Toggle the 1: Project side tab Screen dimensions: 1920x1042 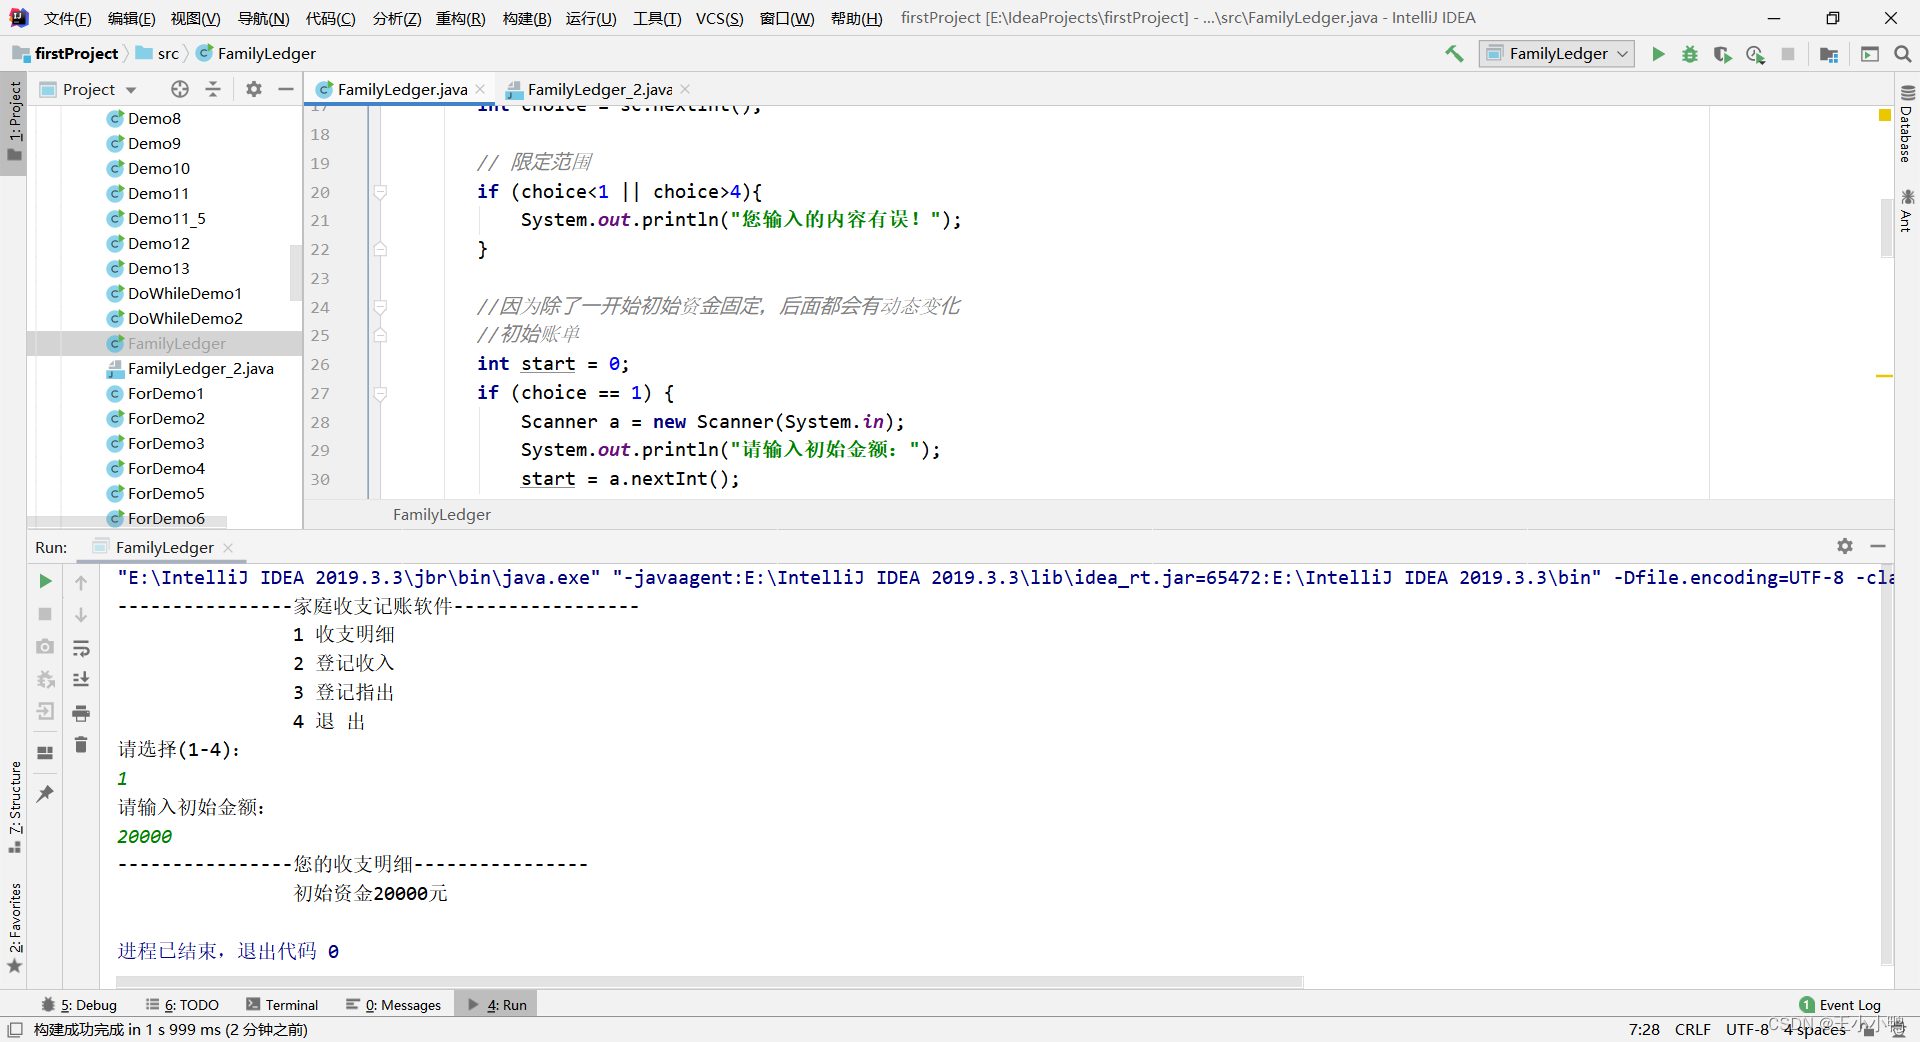(x=14, y=122)
